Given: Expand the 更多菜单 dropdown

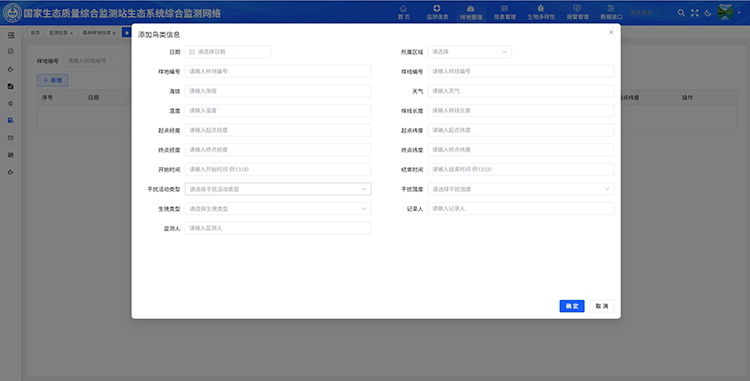Looking at the screenshot, I should 644,13.
